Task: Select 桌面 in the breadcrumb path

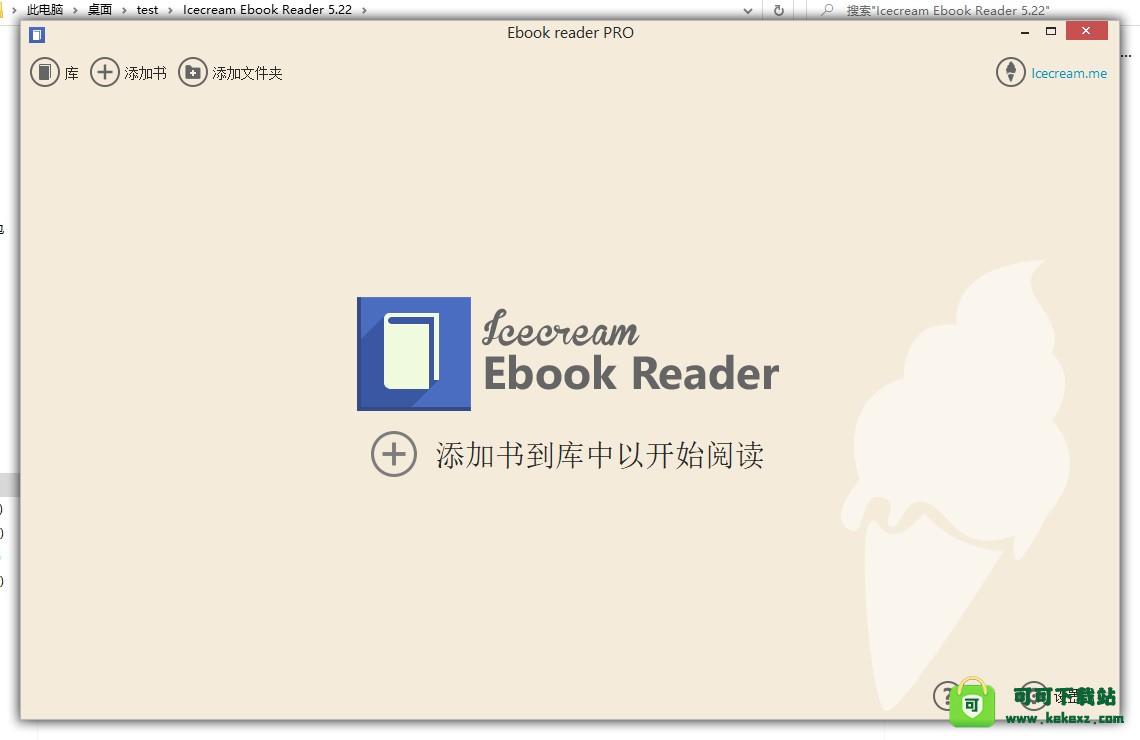Action: click(99, 10)
